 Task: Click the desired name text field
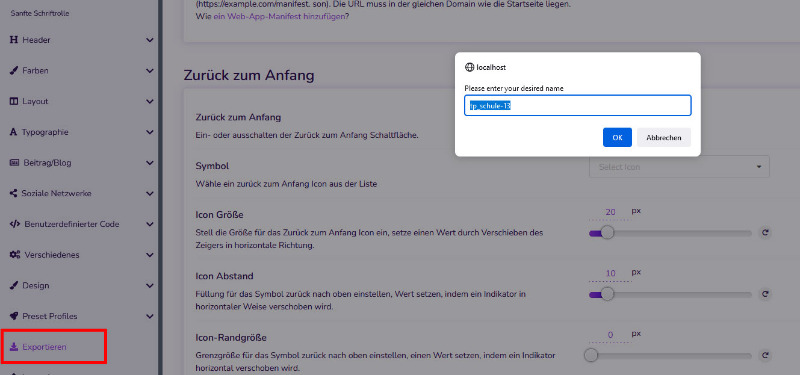(x=578, y=106)
